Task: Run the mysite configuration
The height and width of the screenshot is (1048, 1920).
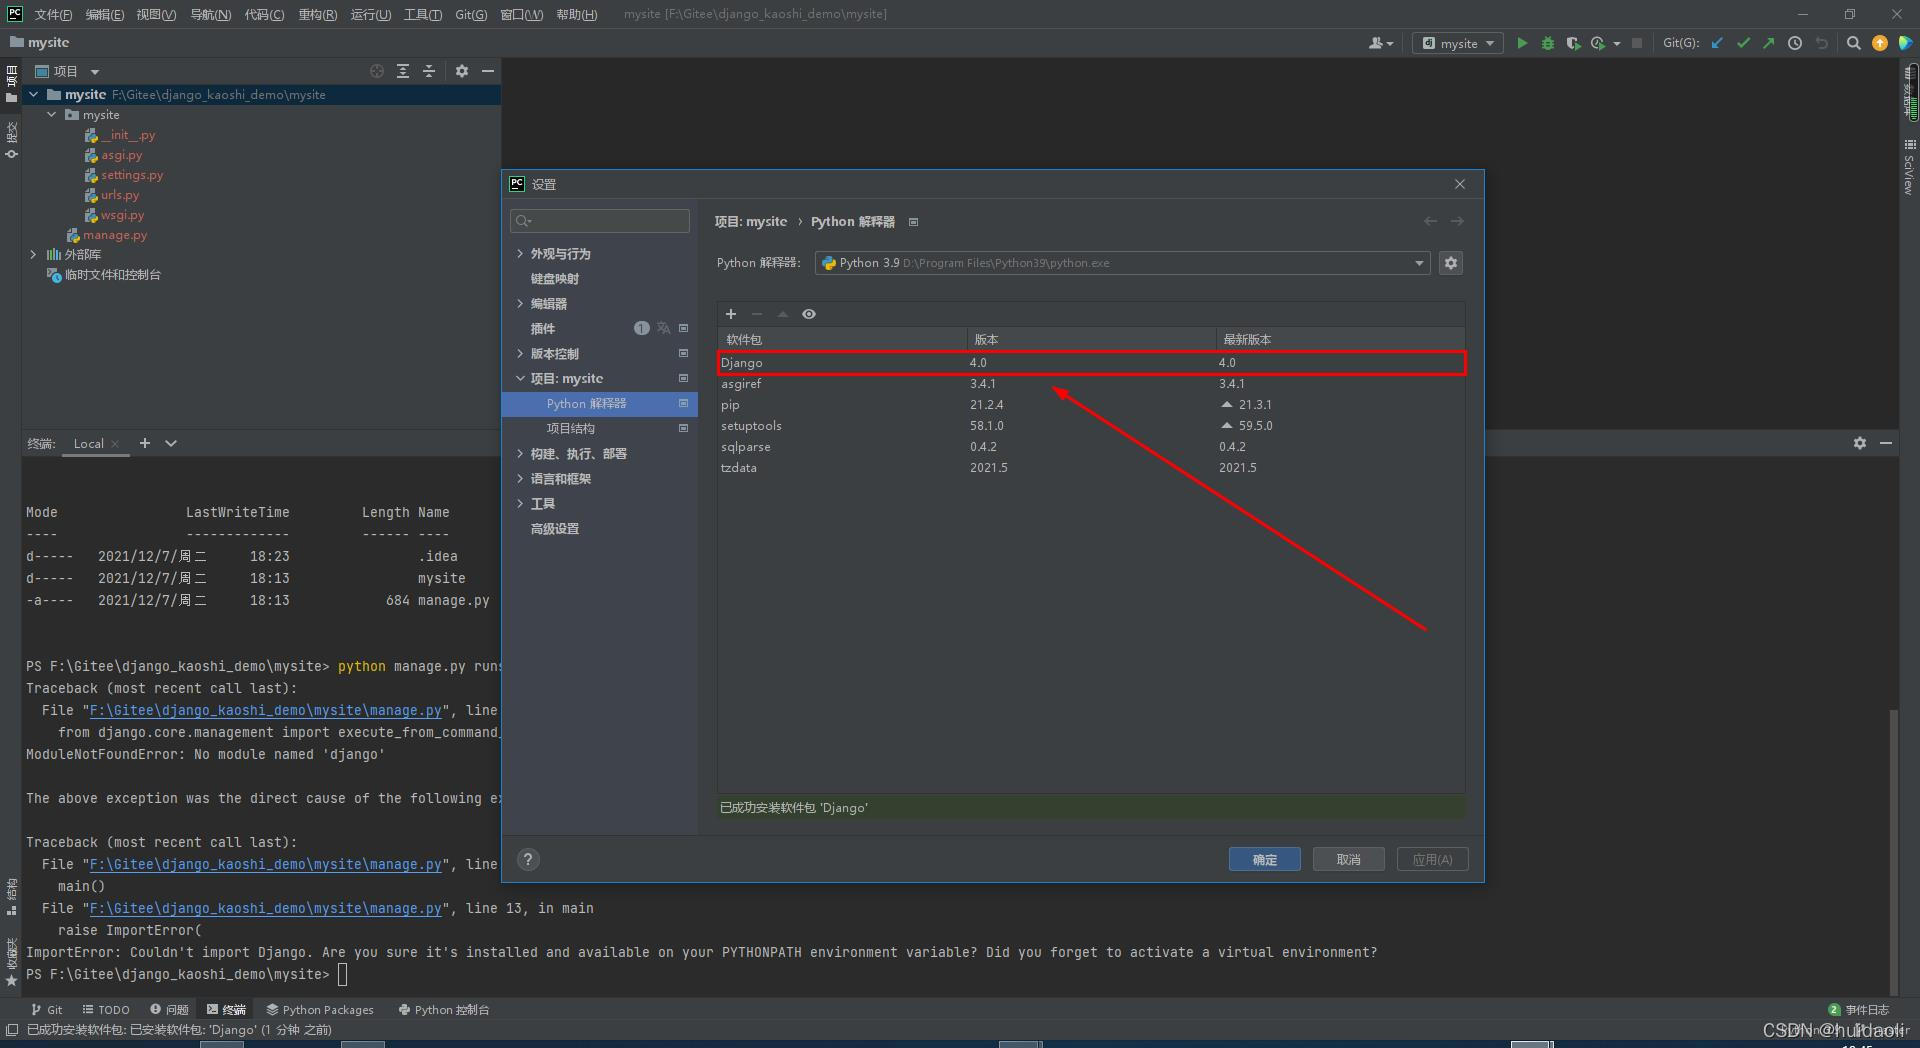Action: pos(1522,43)
